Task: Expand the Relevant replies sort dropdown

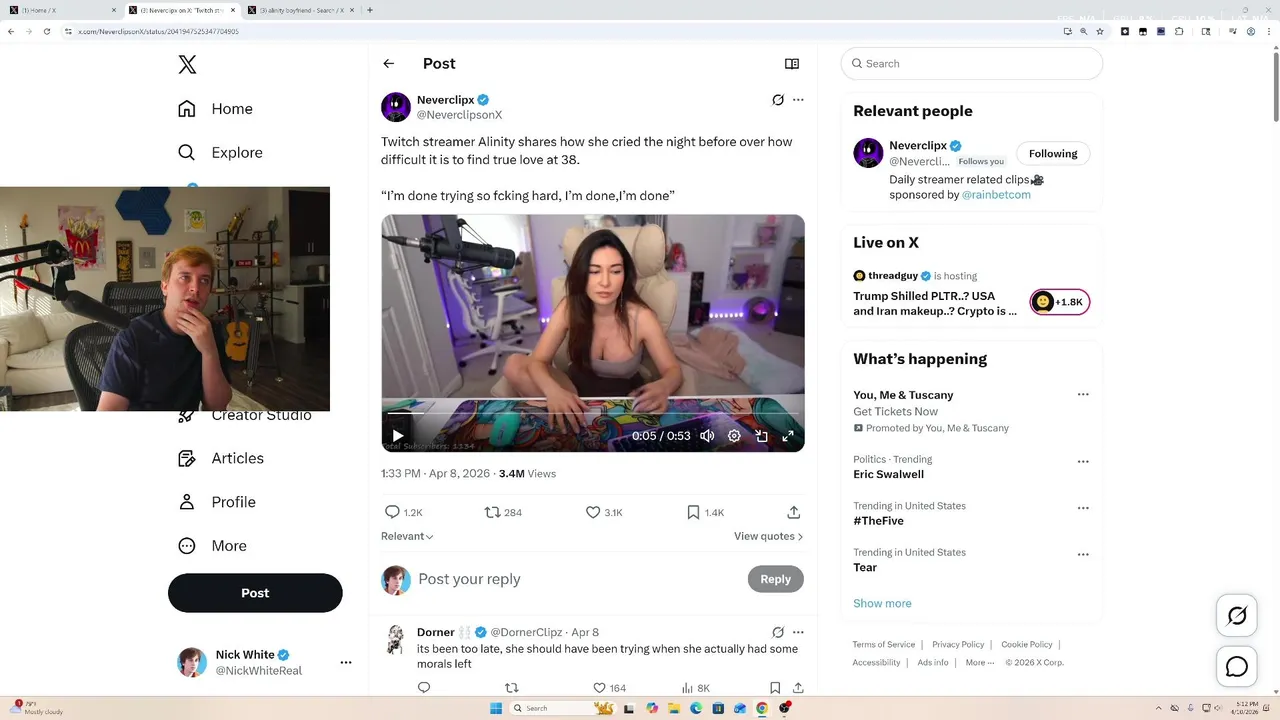Action: pos(407,536)
